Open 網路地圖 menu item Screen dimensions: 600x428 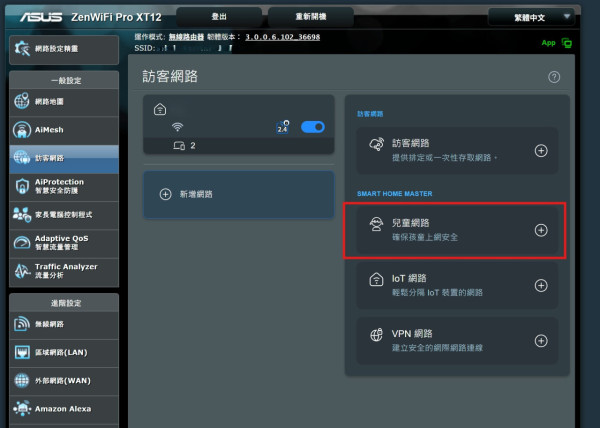[64, 101]
